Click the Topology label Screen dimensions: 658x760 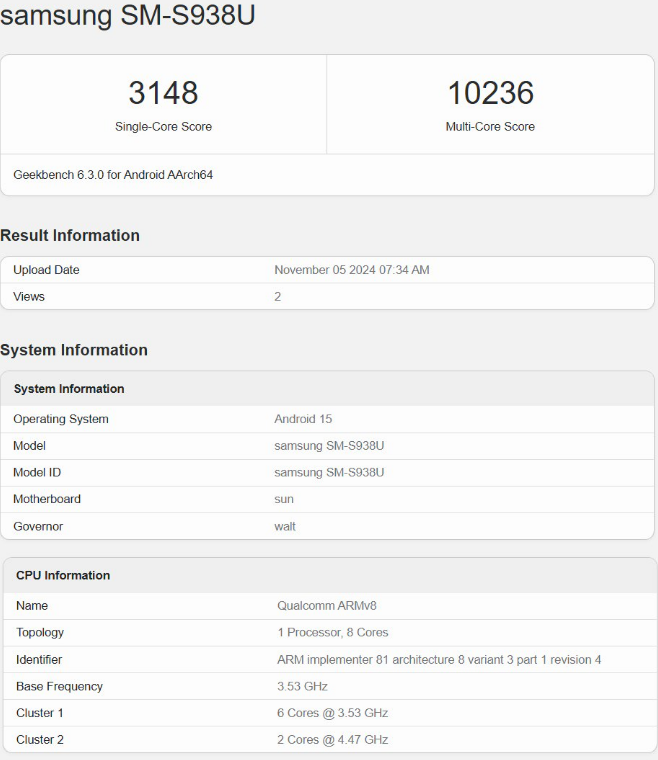pos(40,633)
